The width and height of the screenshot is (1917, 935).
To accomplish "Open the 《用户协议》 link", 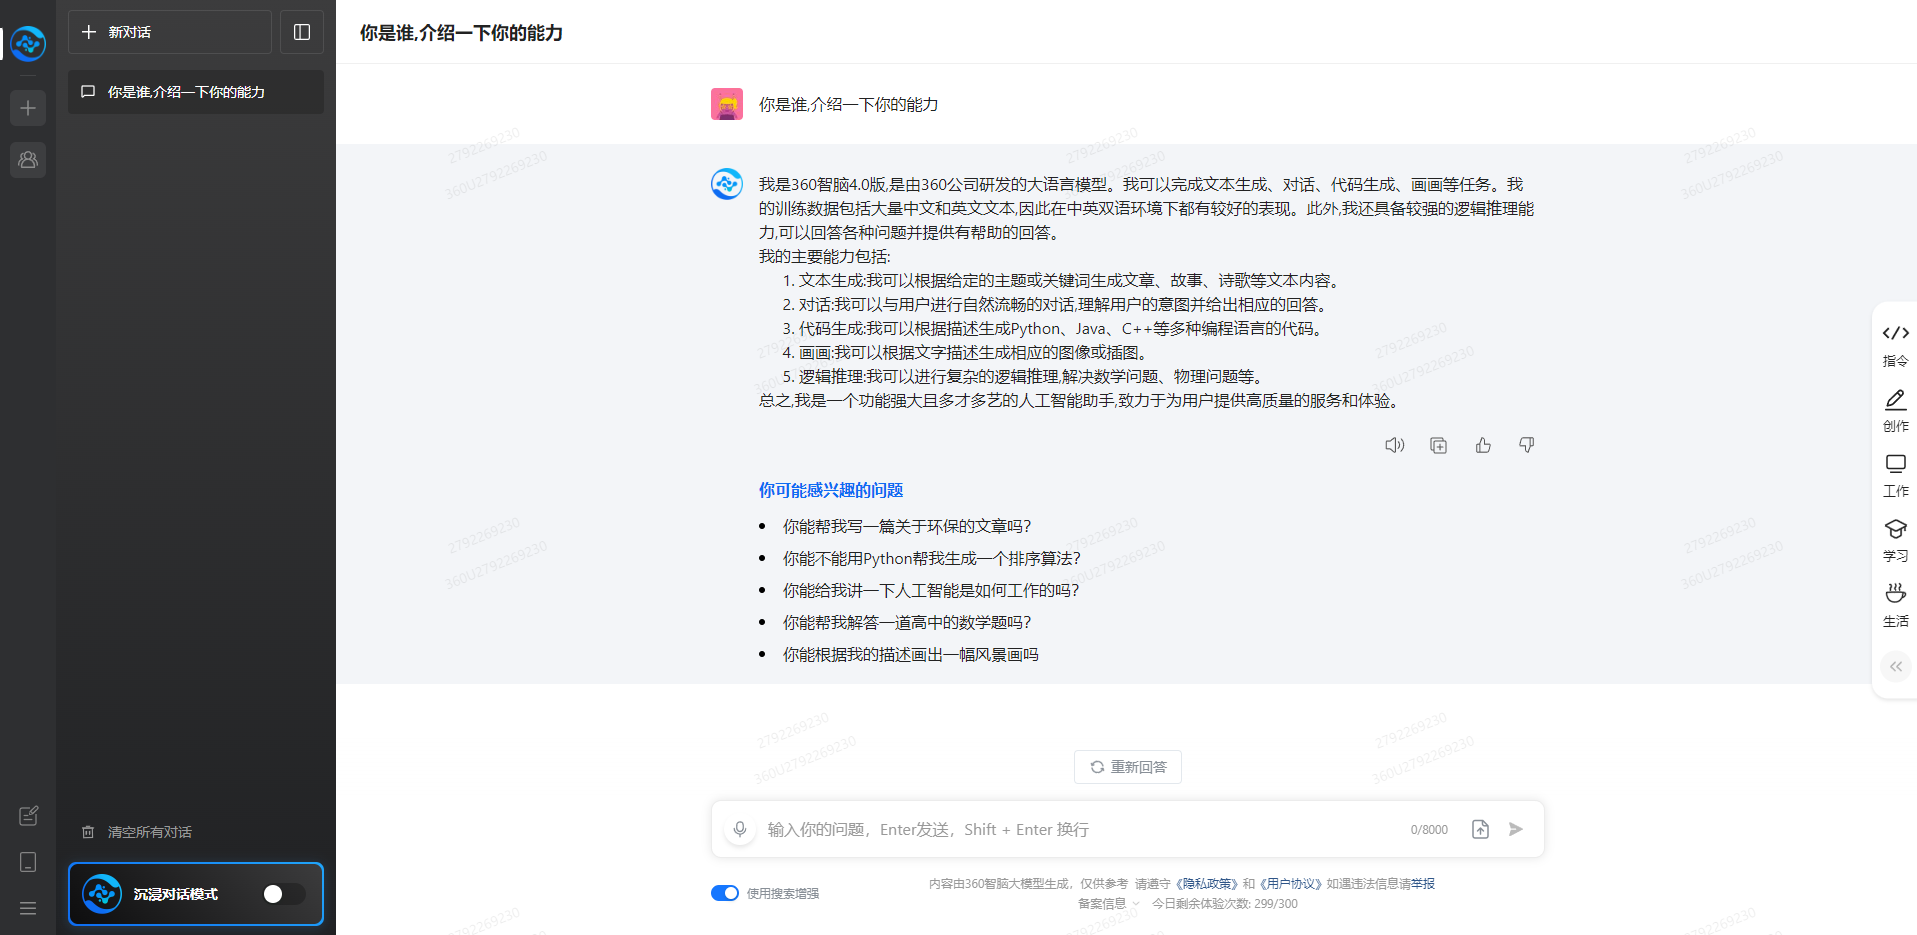I will click(1289, 884).
